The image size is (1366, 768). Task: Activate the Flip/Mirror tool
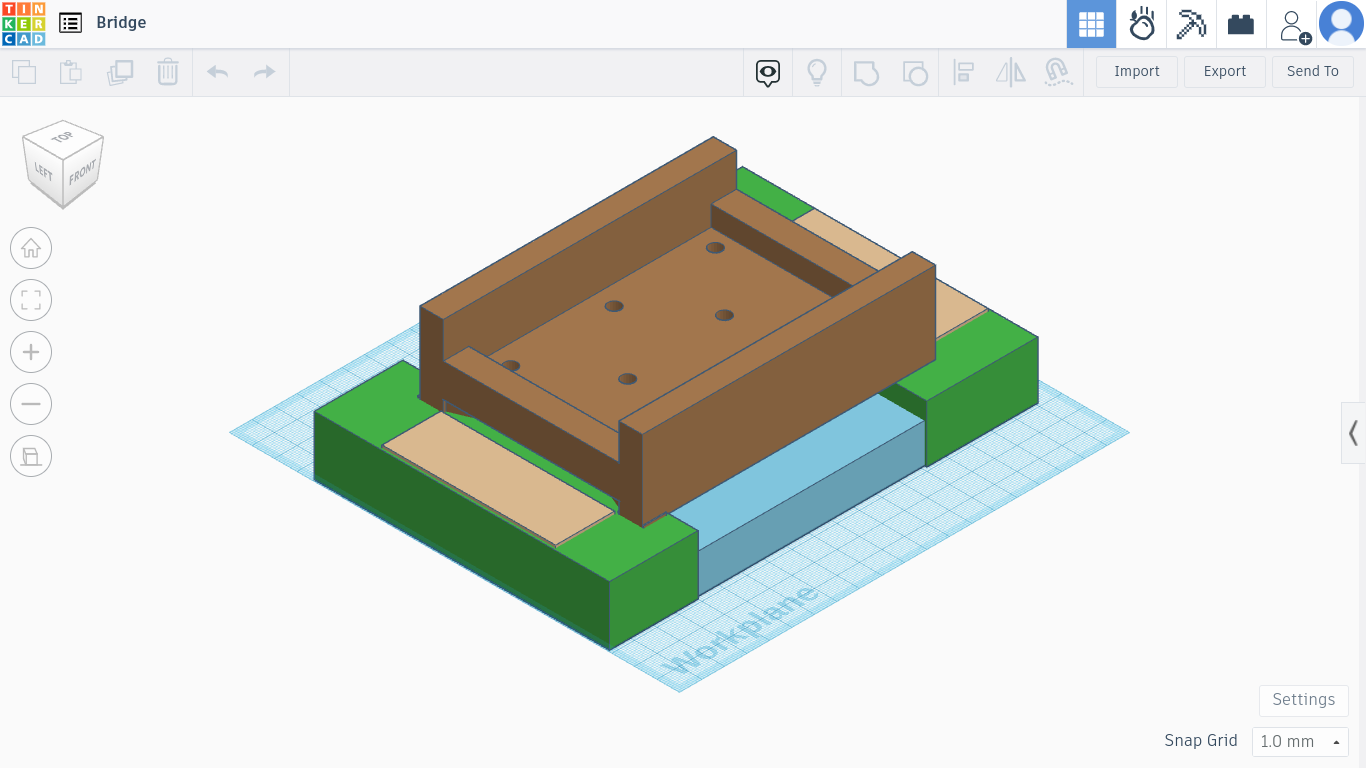1010,72
